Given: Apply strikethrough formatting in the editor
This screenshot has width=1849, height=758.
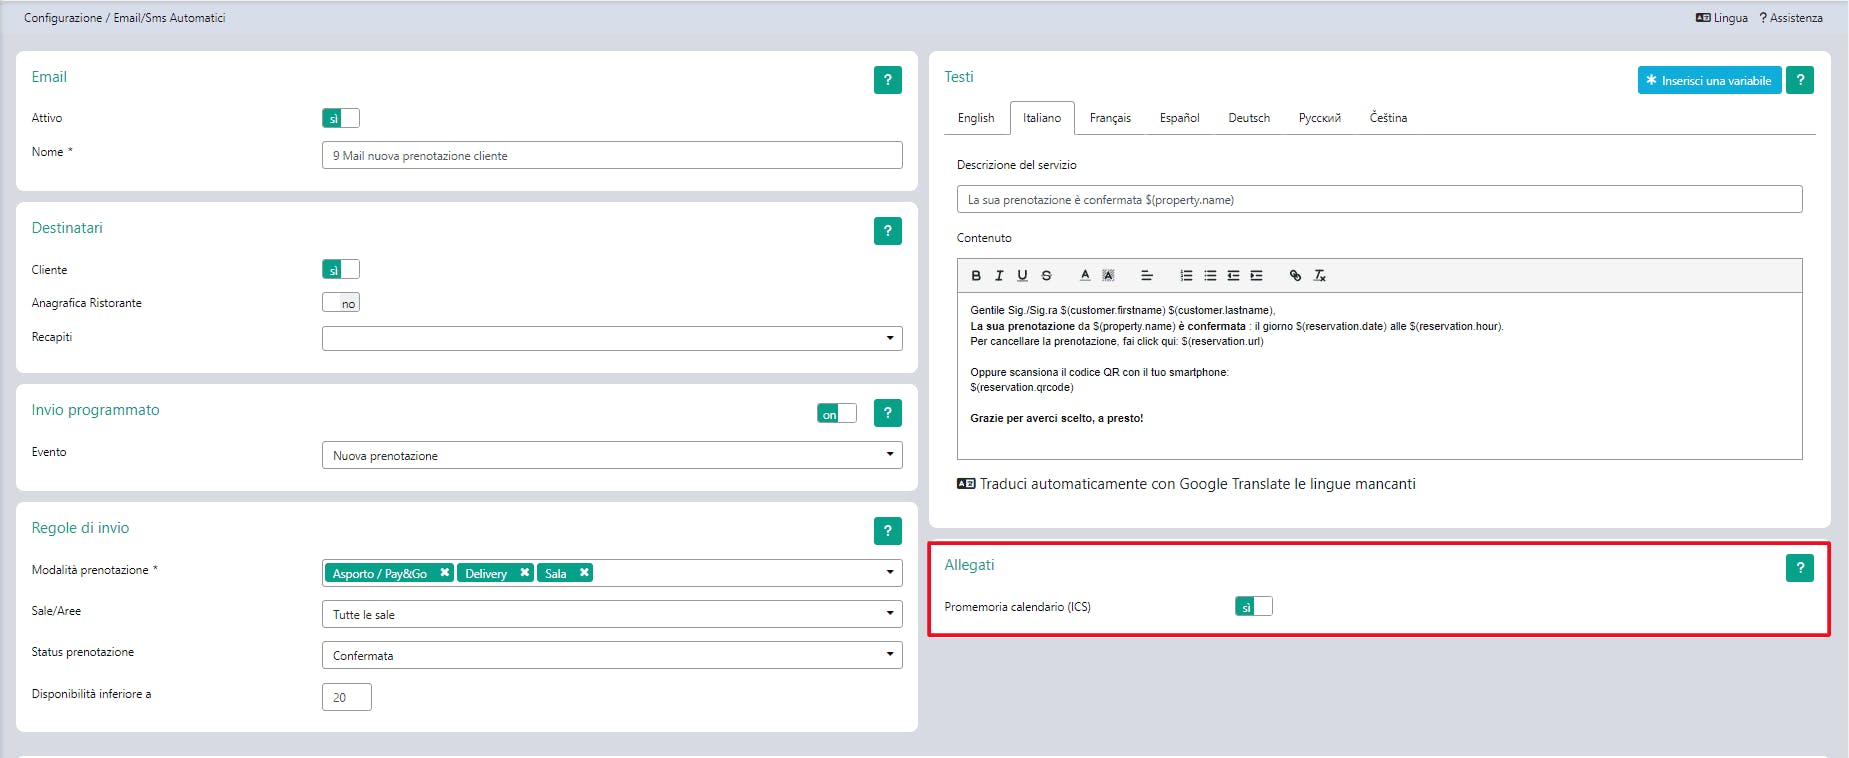Looking at the screenshot, I should [x=1046, y=276].
